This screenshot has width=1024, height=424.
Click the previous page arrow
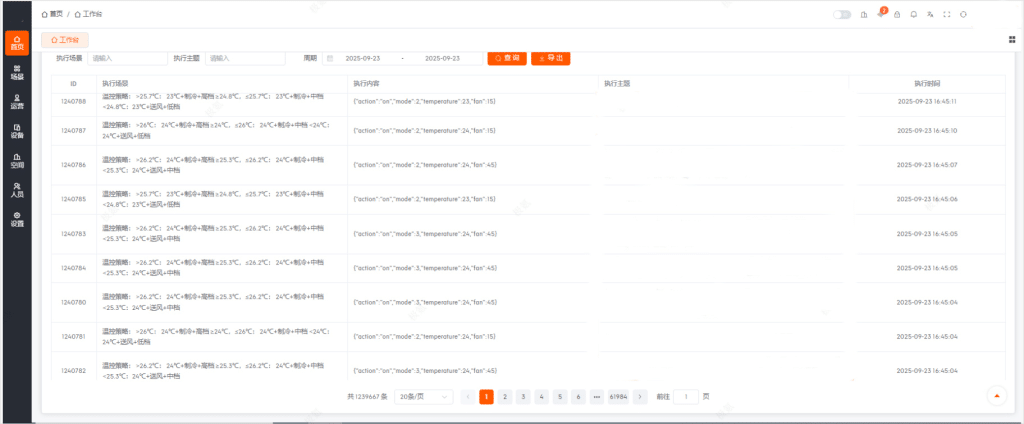(x=468, y=397)
